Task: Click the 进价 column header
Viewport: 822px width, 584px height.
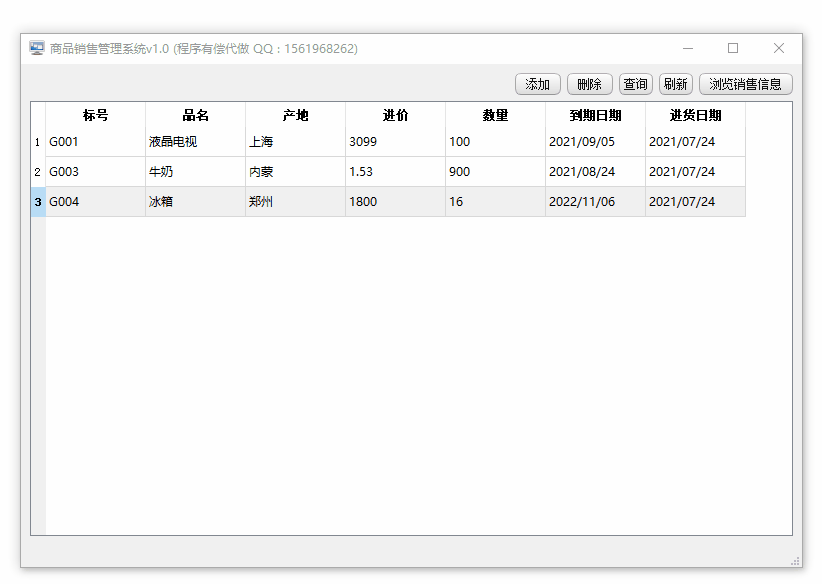Action: 396,115
